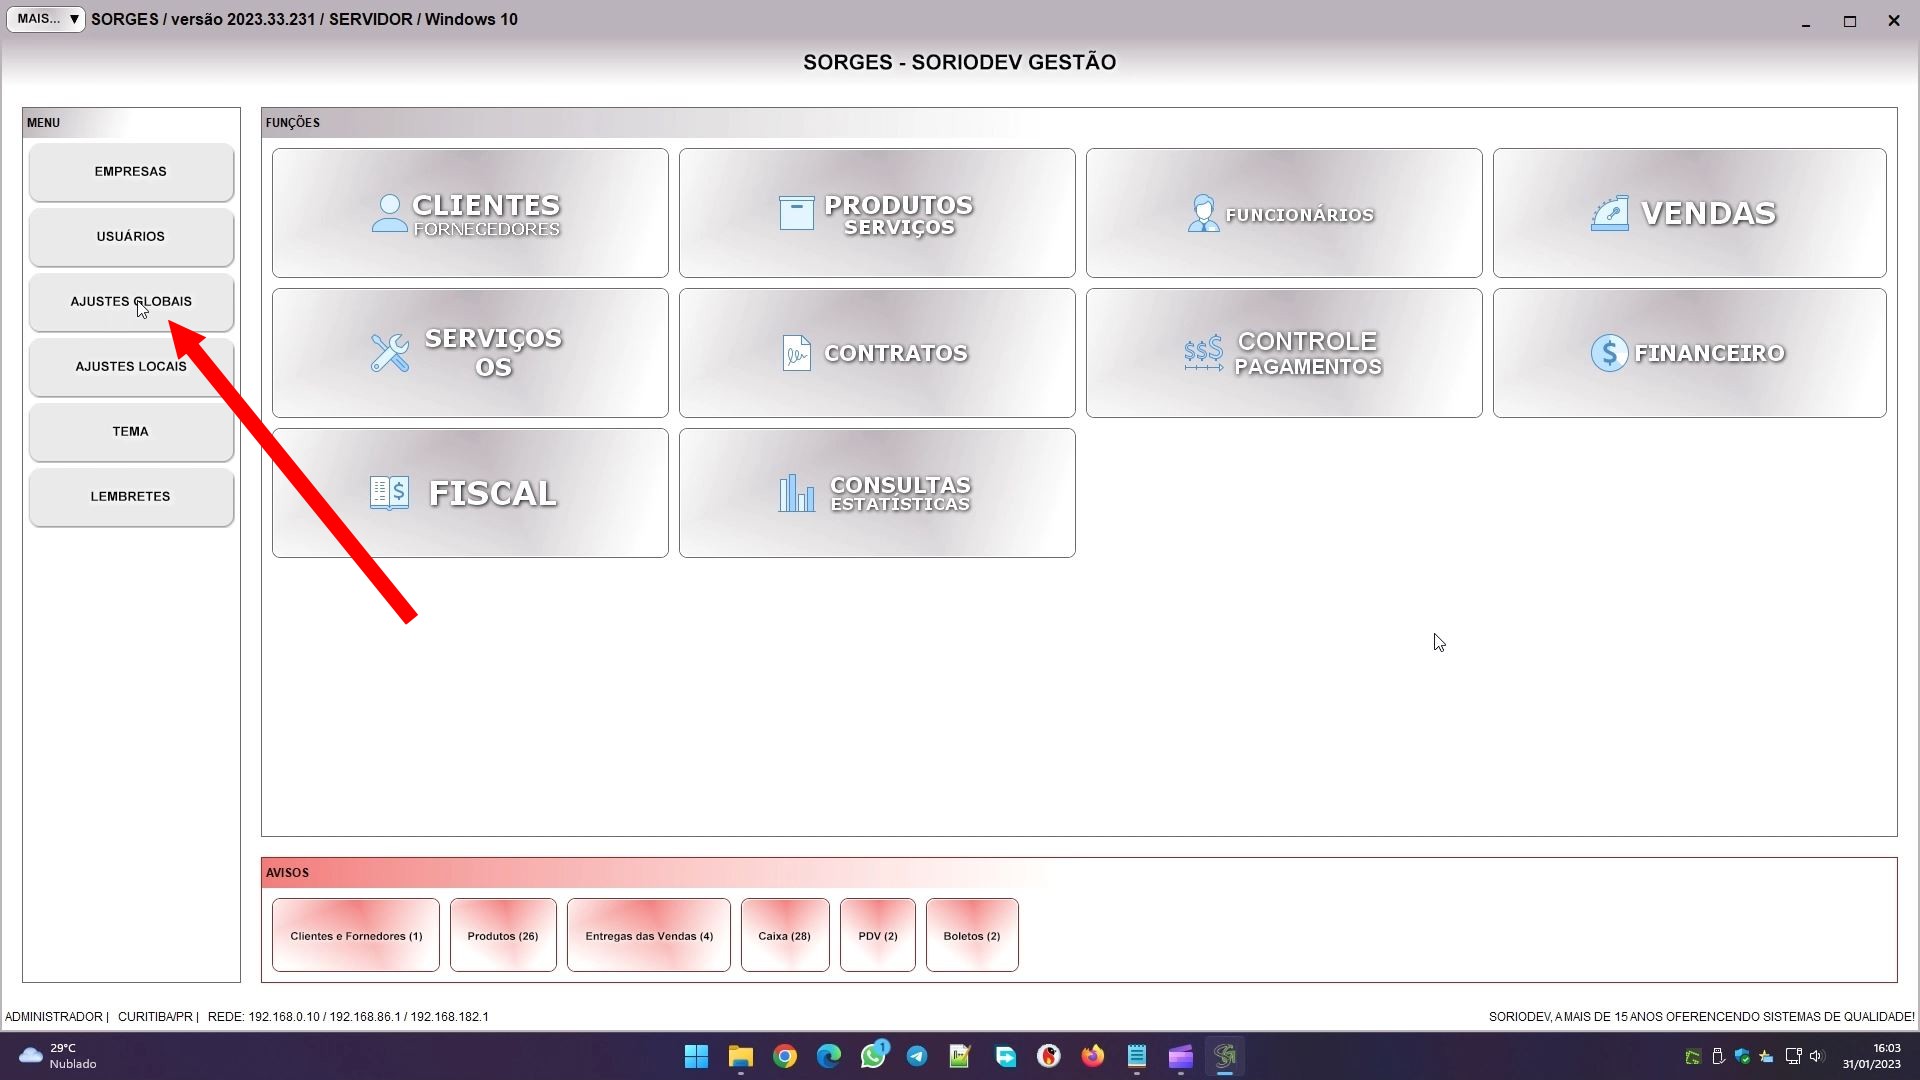Open the Consultas Estatísticas module
Screen dimensions: 1920x1080
(x=877, y=493)
